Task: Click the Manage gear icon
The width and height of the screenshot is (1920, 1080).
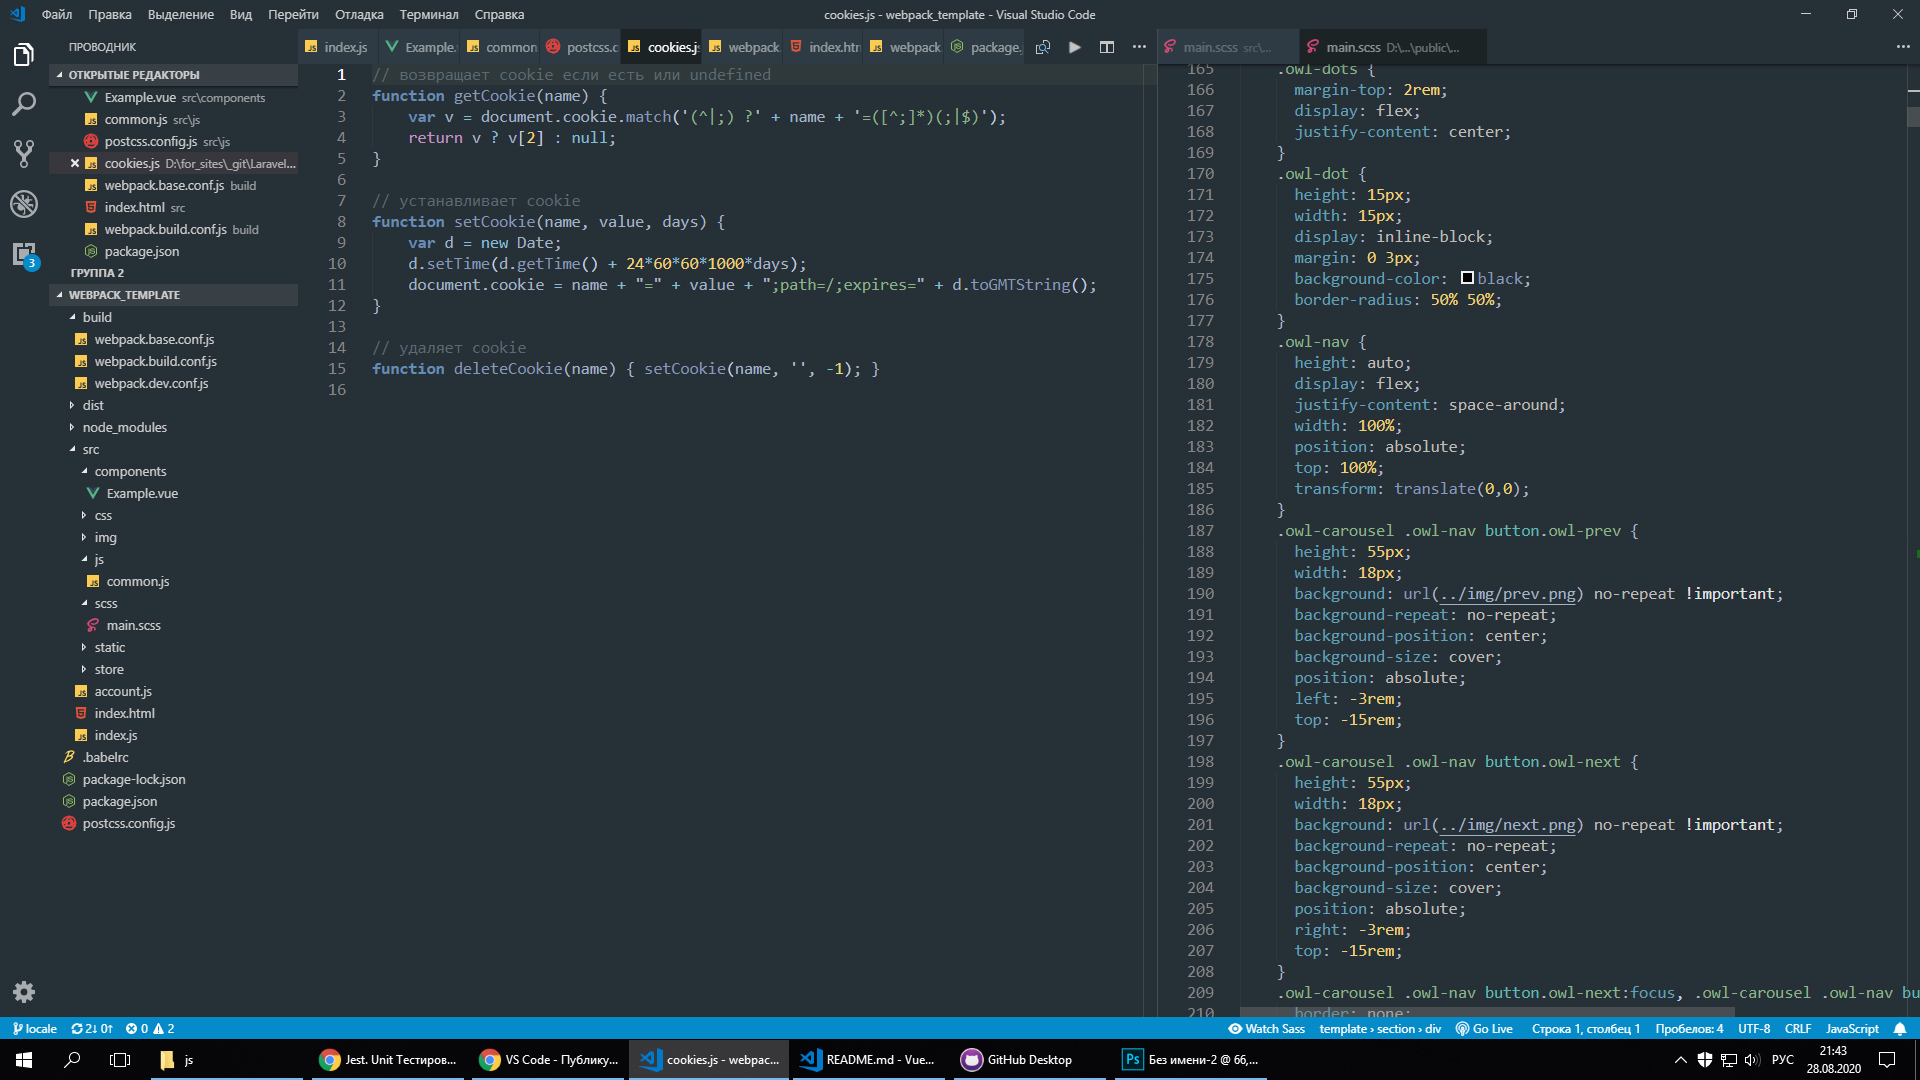Action: pyautogui.click(x=24, y=992)
